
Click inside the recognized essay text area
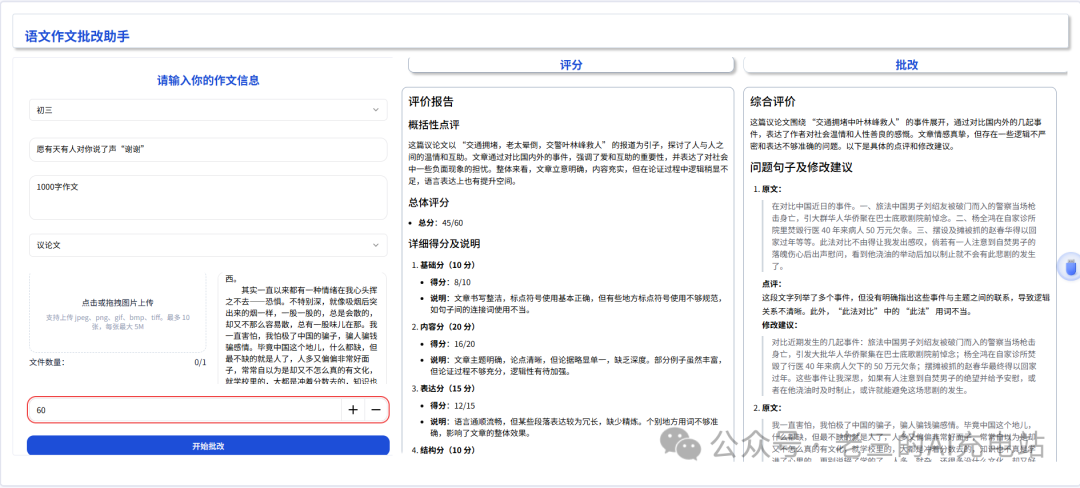pyautogui.click(x=301, y=330)
